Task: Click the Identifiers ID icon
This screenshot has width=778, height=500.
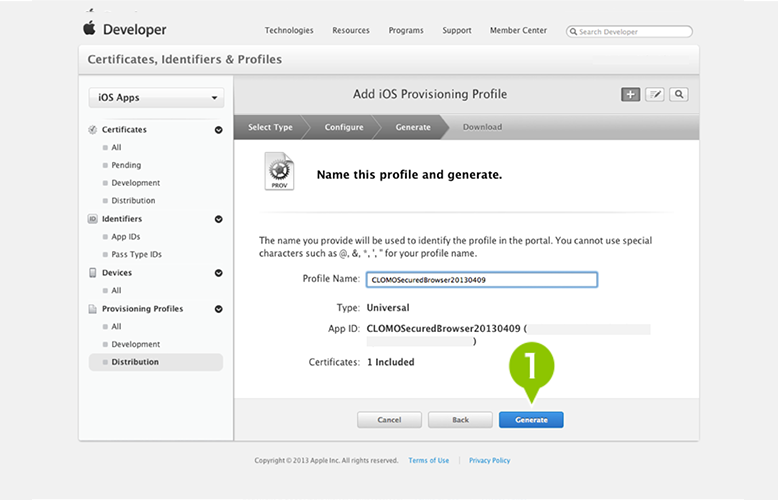Action: pyautogui.click(x=92, y=219)
